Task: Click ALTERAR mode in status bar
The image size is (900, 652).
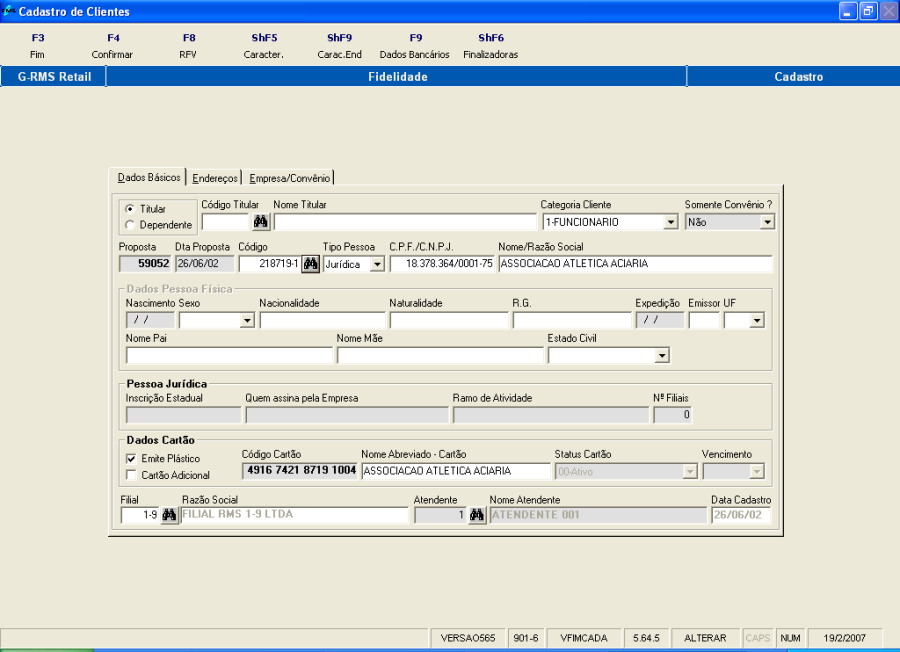Action: (705, 638)
